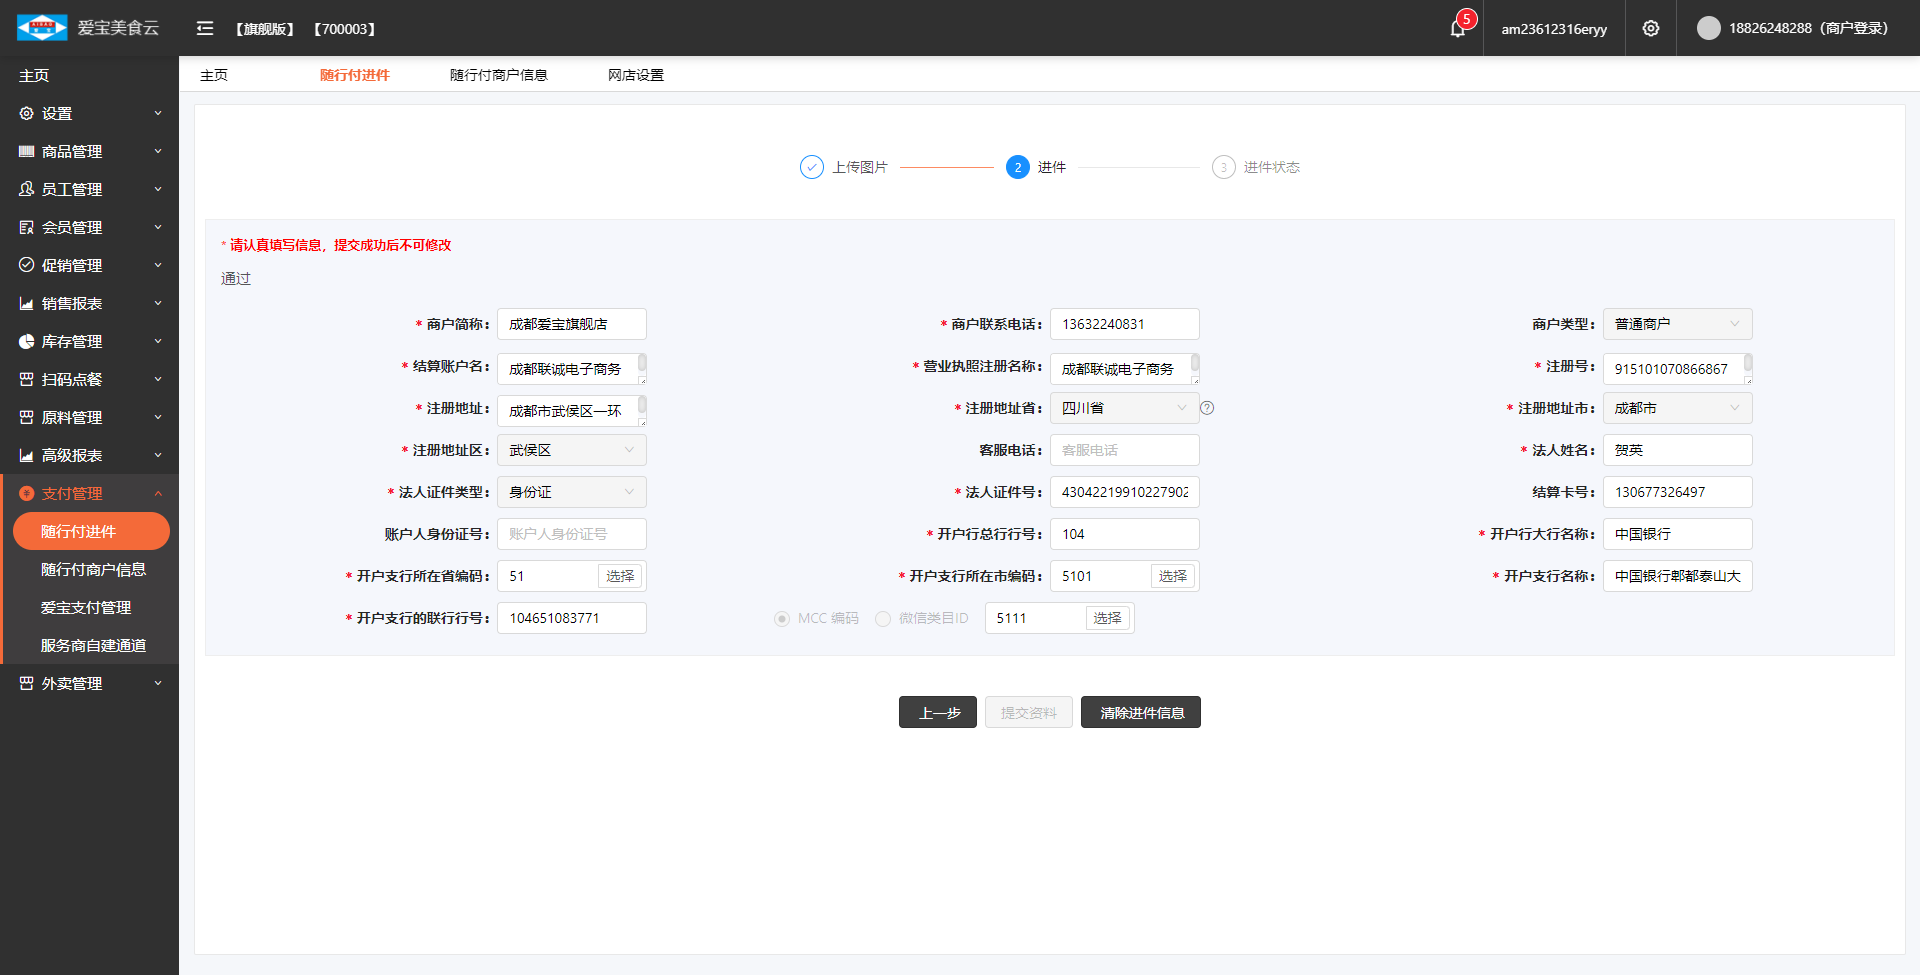1920x975 pixels.
Task: Click the notification bell icon
Action: click(x=1457, y=29)
